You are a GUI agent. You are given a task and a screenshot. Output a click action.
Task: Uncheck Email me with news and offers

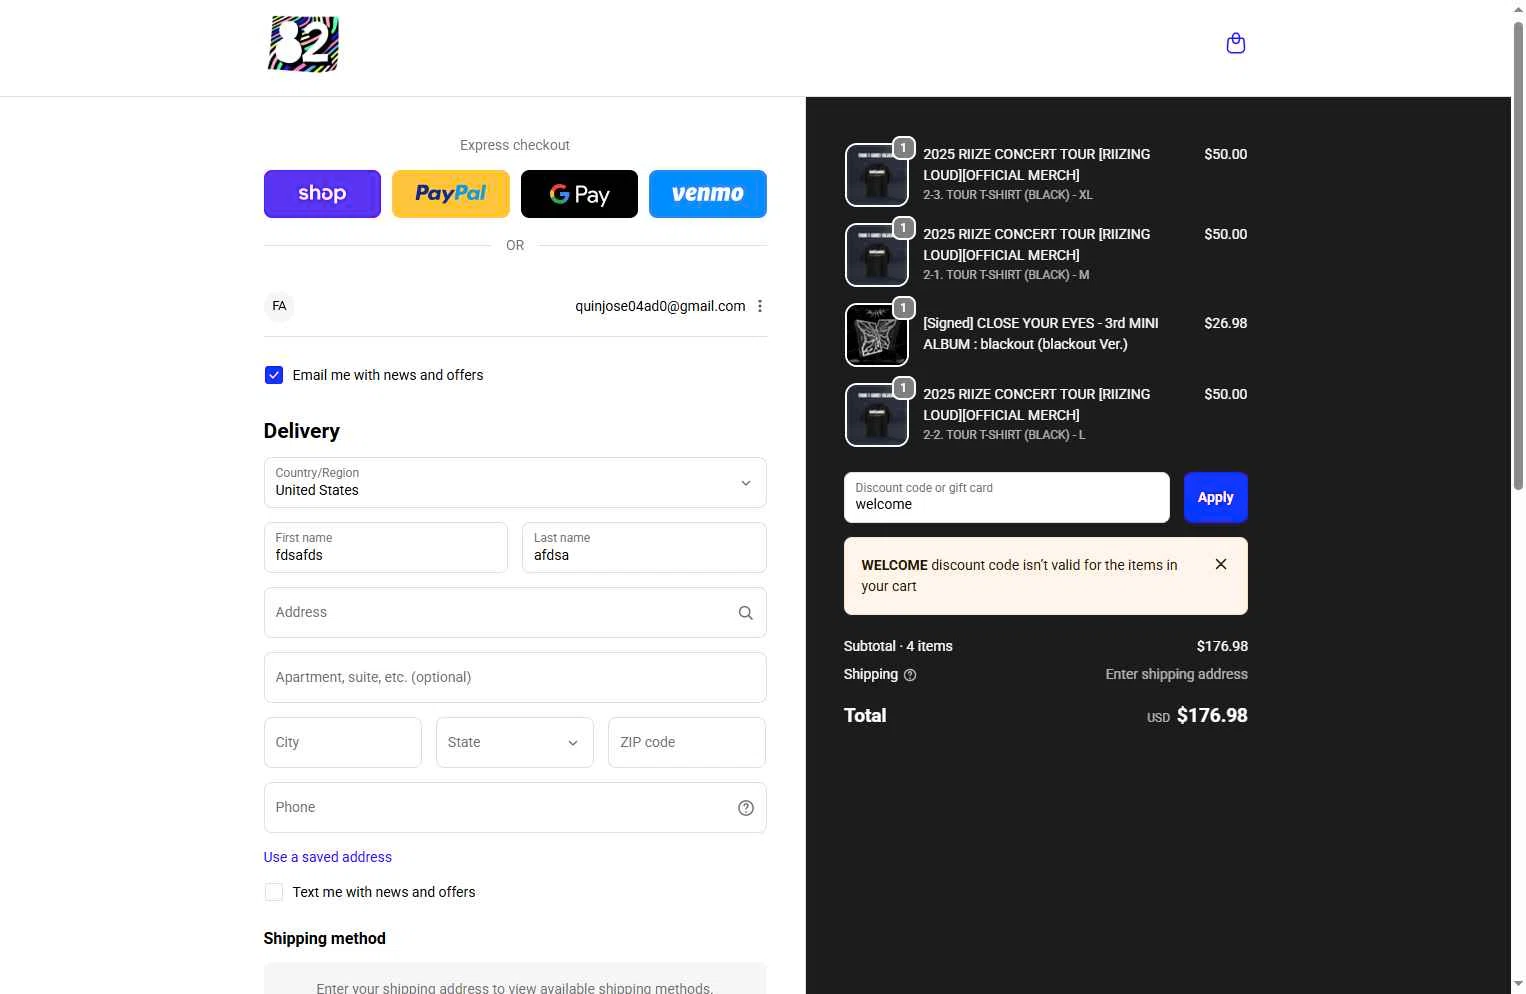(274, 375)
